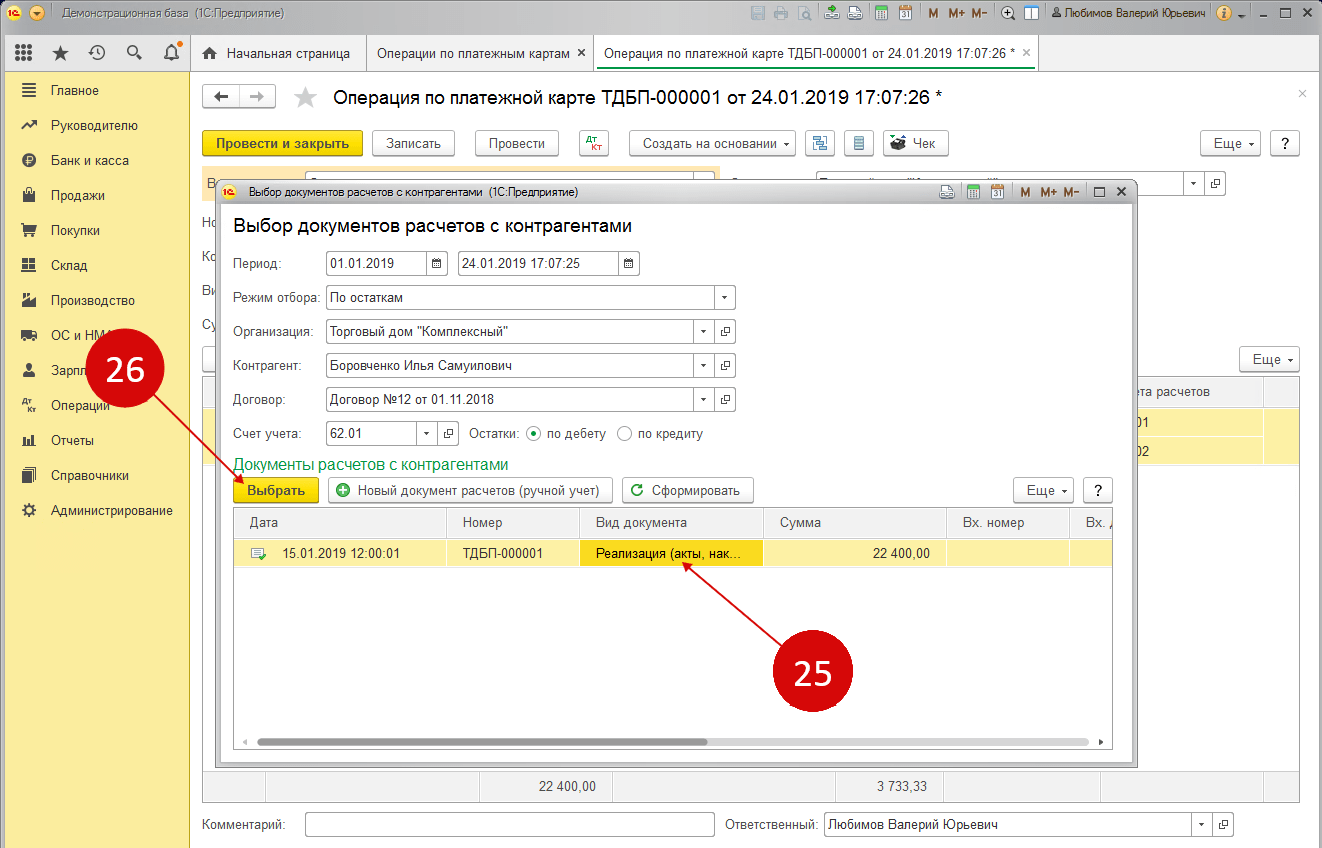Click the Комментарий input field
1322x848 pixels.
click(509, 825)
